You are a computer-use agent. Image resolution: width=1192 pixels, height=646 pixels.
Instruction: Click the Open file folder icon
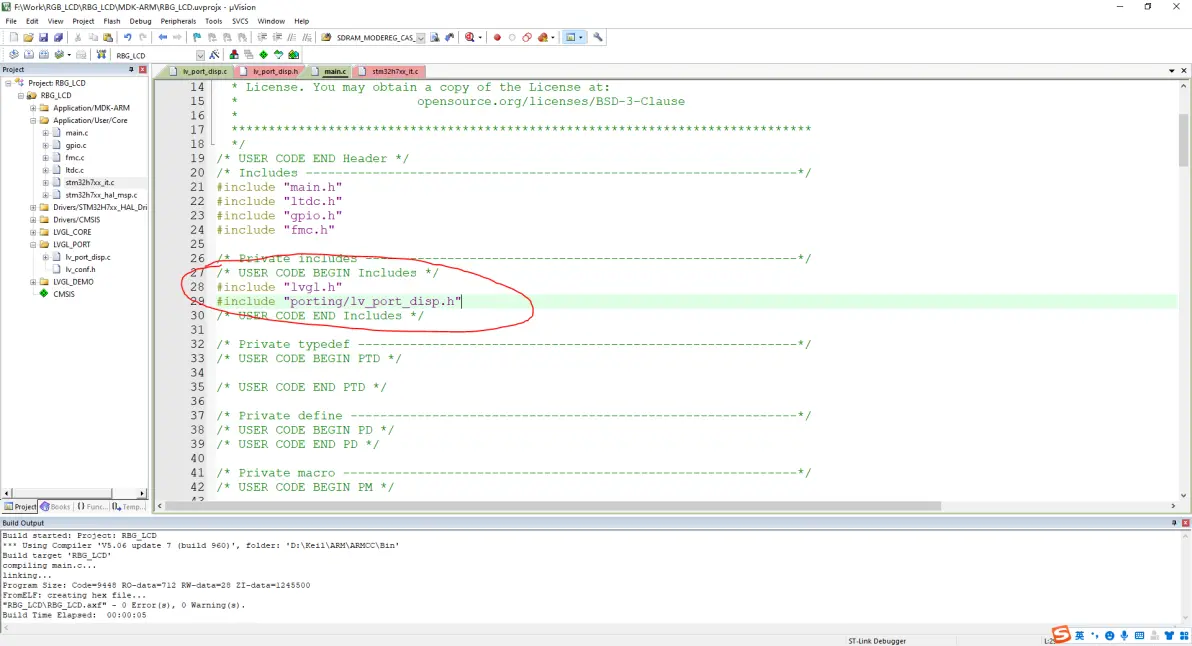pos(29,38)
